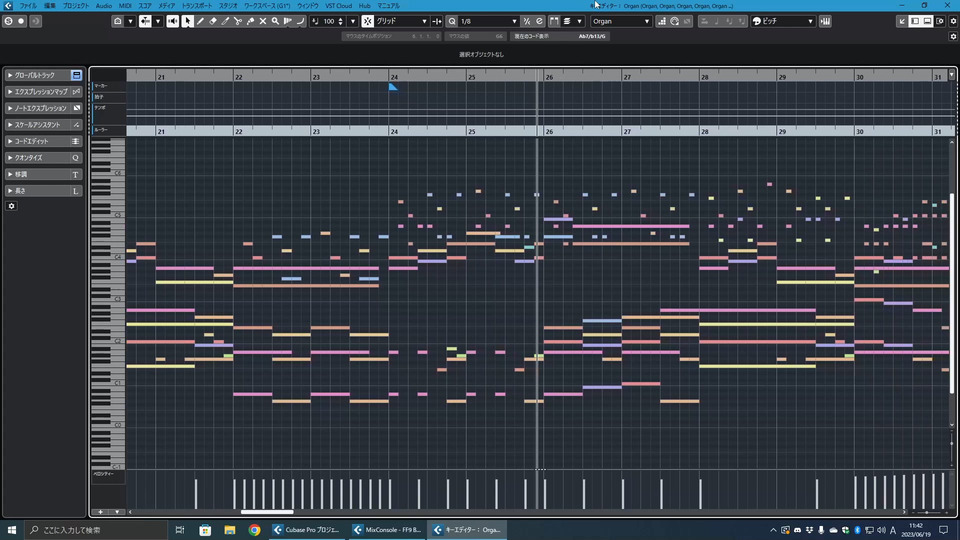This screenshot has width=960, height=540.
Task: Click the ruler at bar 27
Action: click(627, 76)
